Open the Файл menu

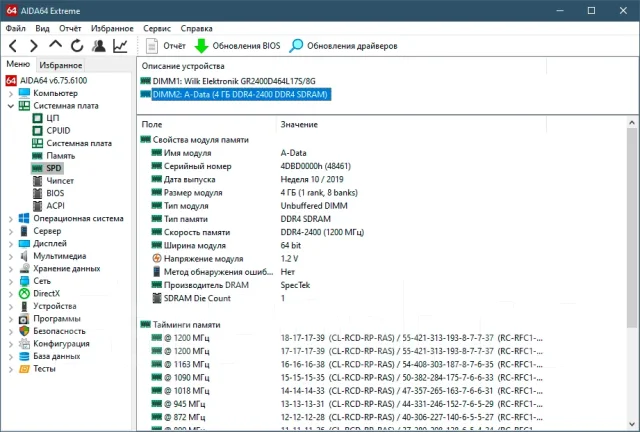(x=16, y=28)
